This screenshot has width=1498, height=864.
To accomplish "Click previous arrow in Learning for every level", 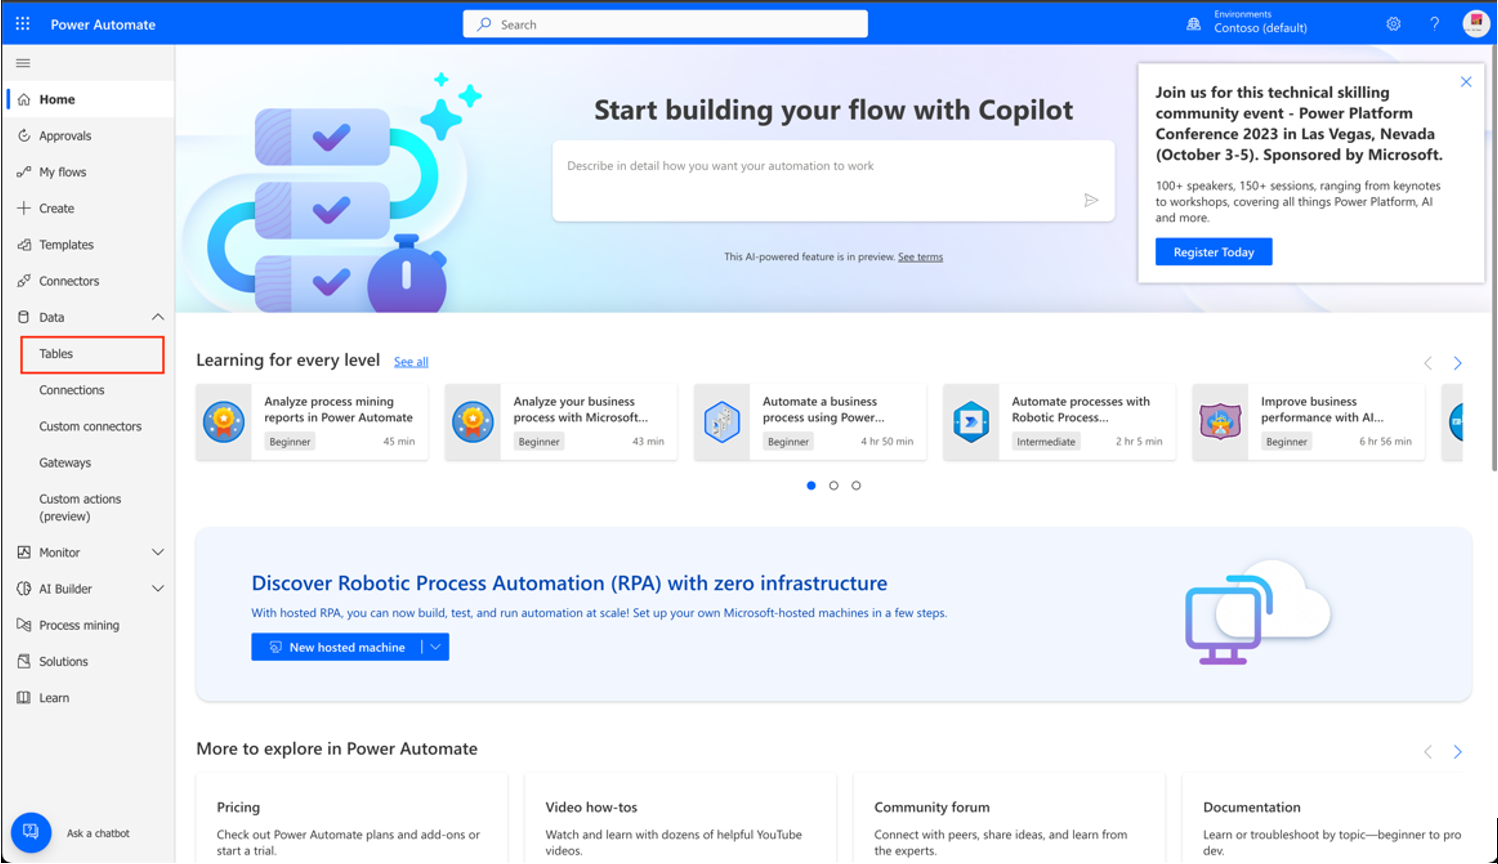I will pos(1428,363).
